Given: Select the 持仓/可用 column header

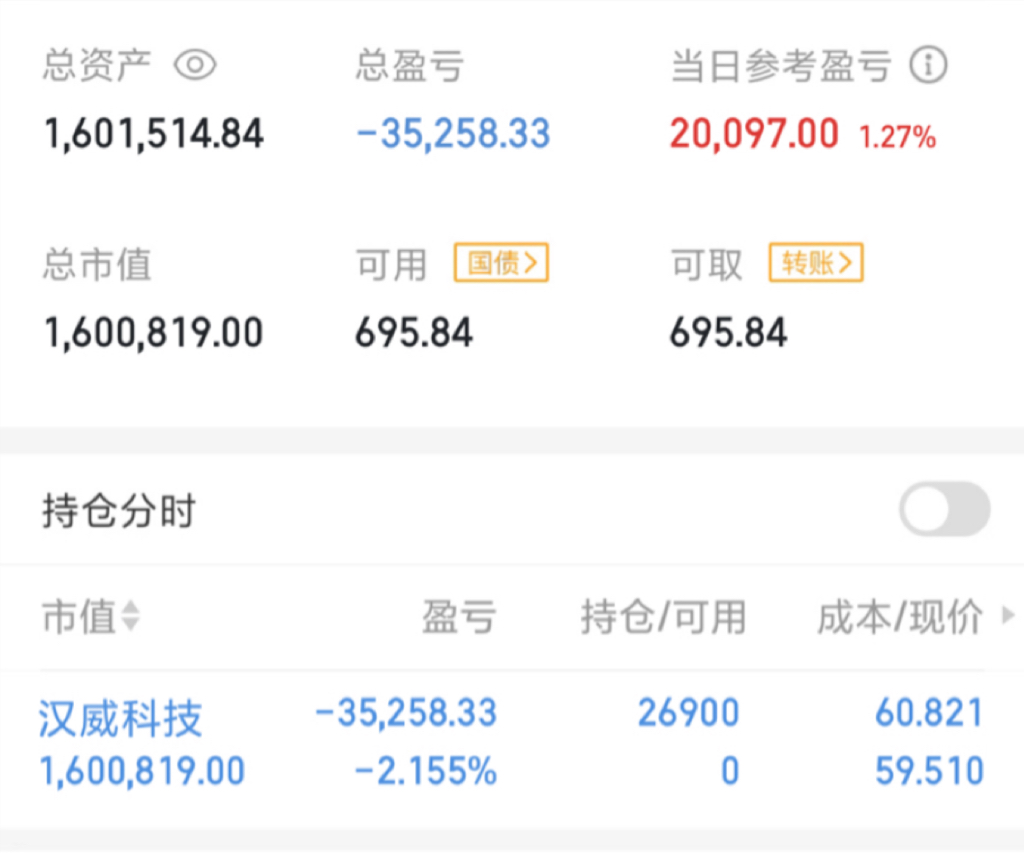Looking at the screenshot, I should (663, 618).
